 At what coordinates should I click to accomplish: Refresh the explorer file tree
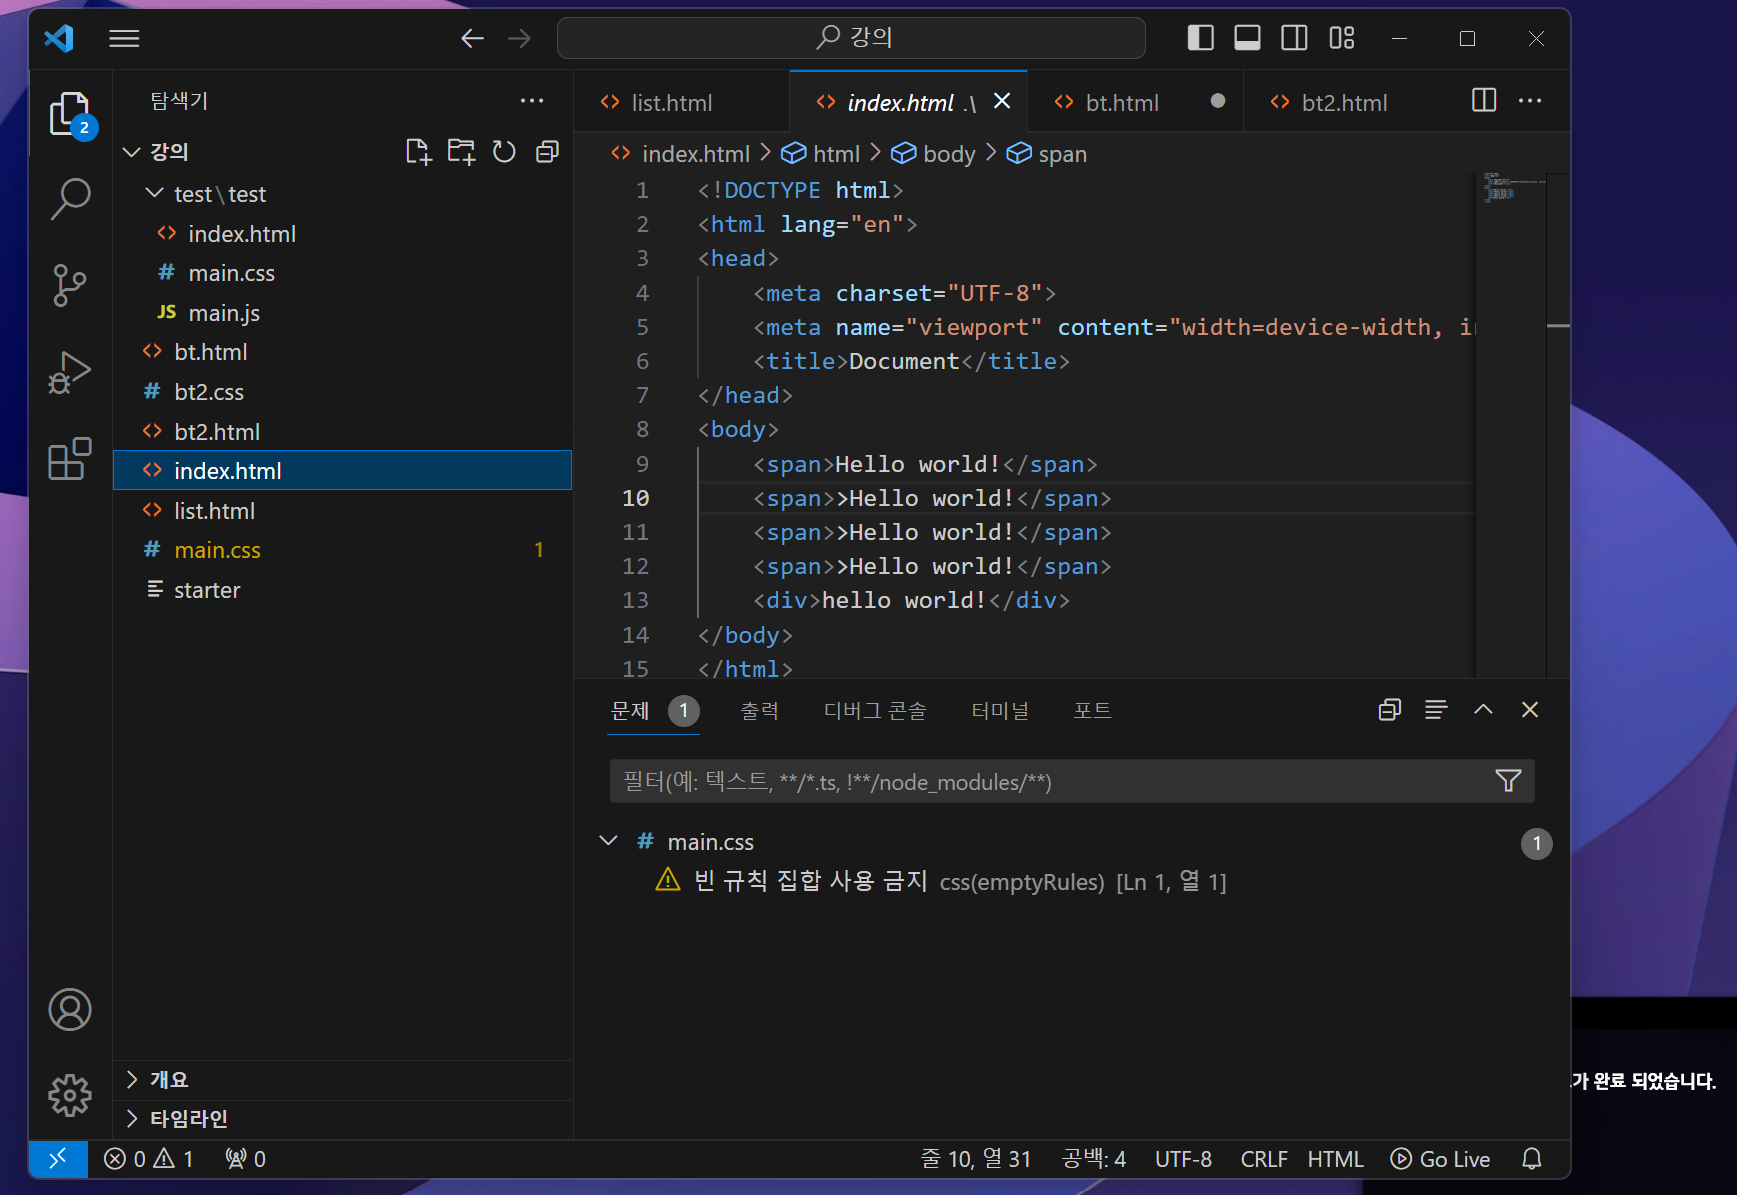[x=504, y=152]
